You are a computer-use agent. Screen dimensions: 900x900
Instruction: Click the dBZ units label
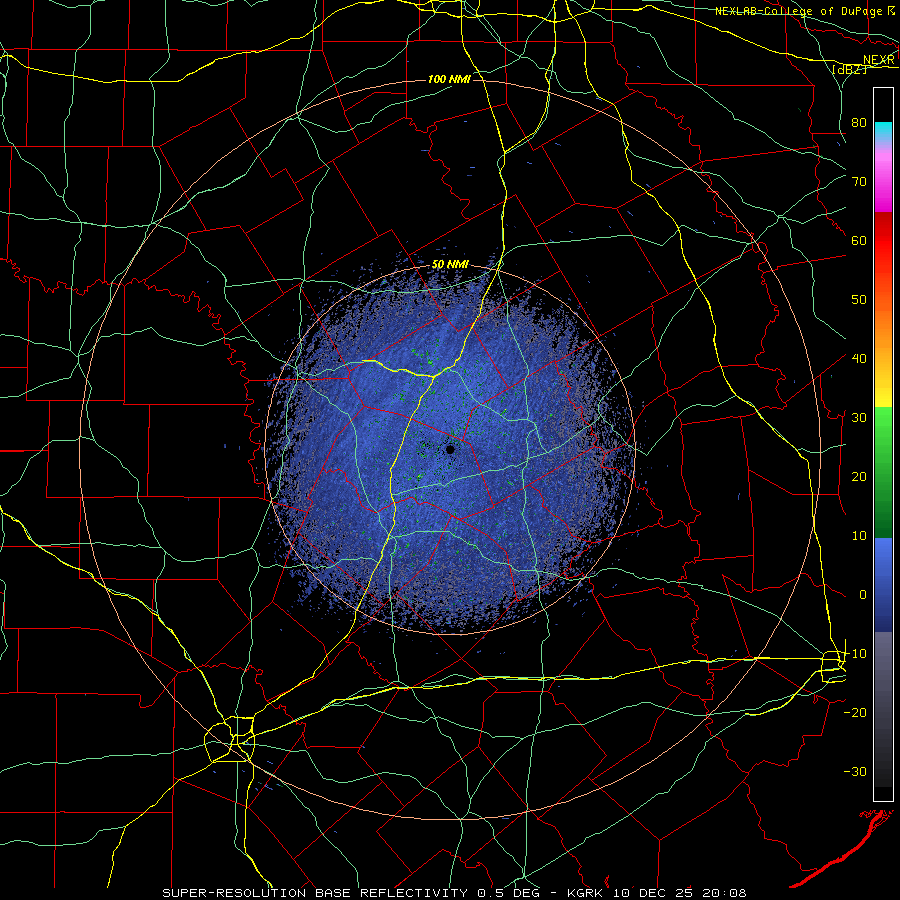[x=849, y=69]
